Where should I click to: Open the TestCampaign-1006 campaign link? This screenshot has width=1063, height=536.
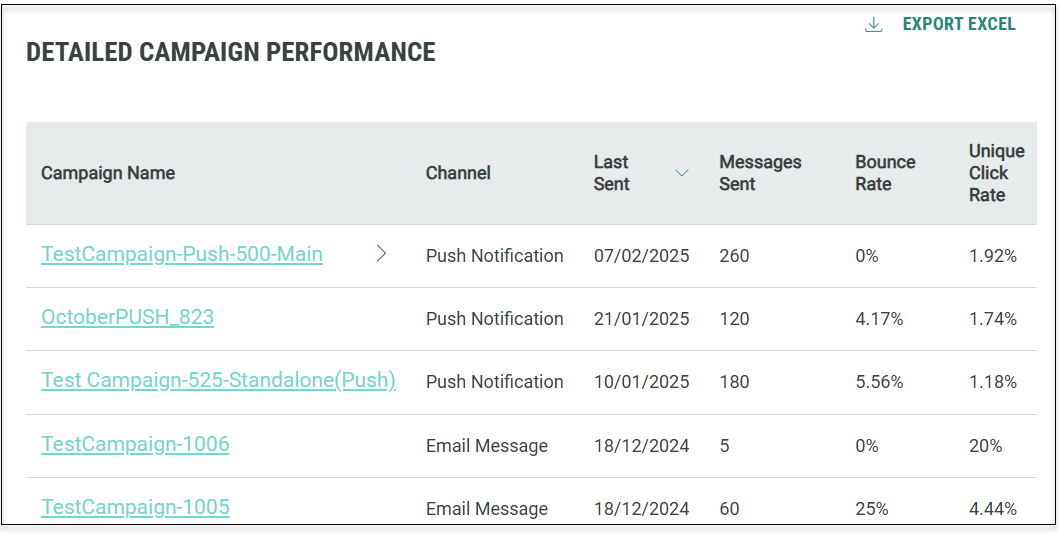pyautogui.click(x=135, y=443)
